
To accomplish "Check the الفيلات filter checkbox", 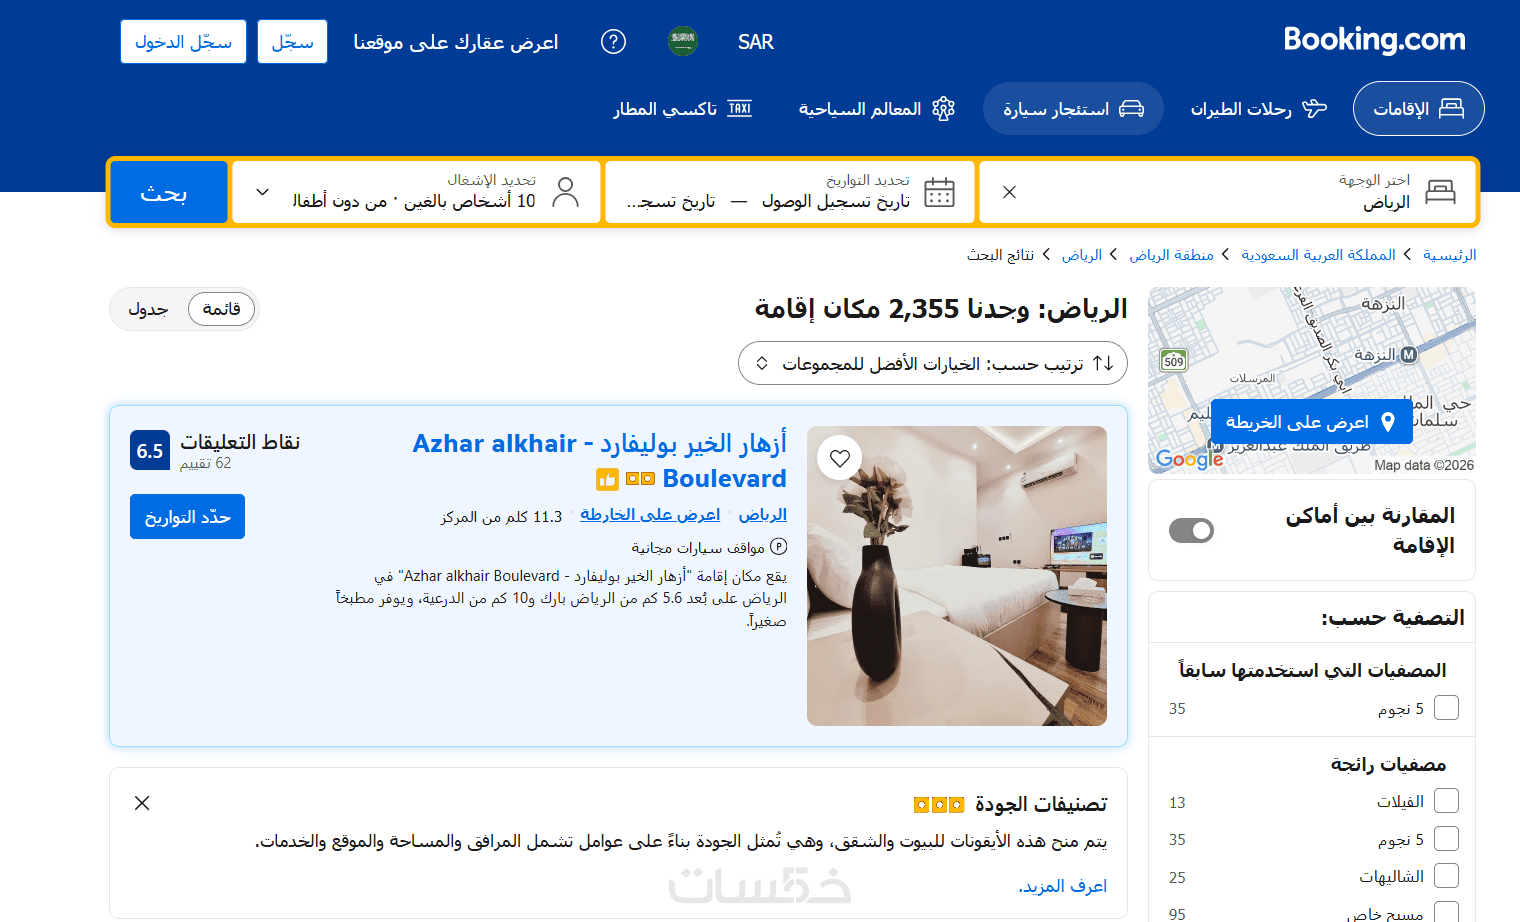I will [x=1446, y=801].
